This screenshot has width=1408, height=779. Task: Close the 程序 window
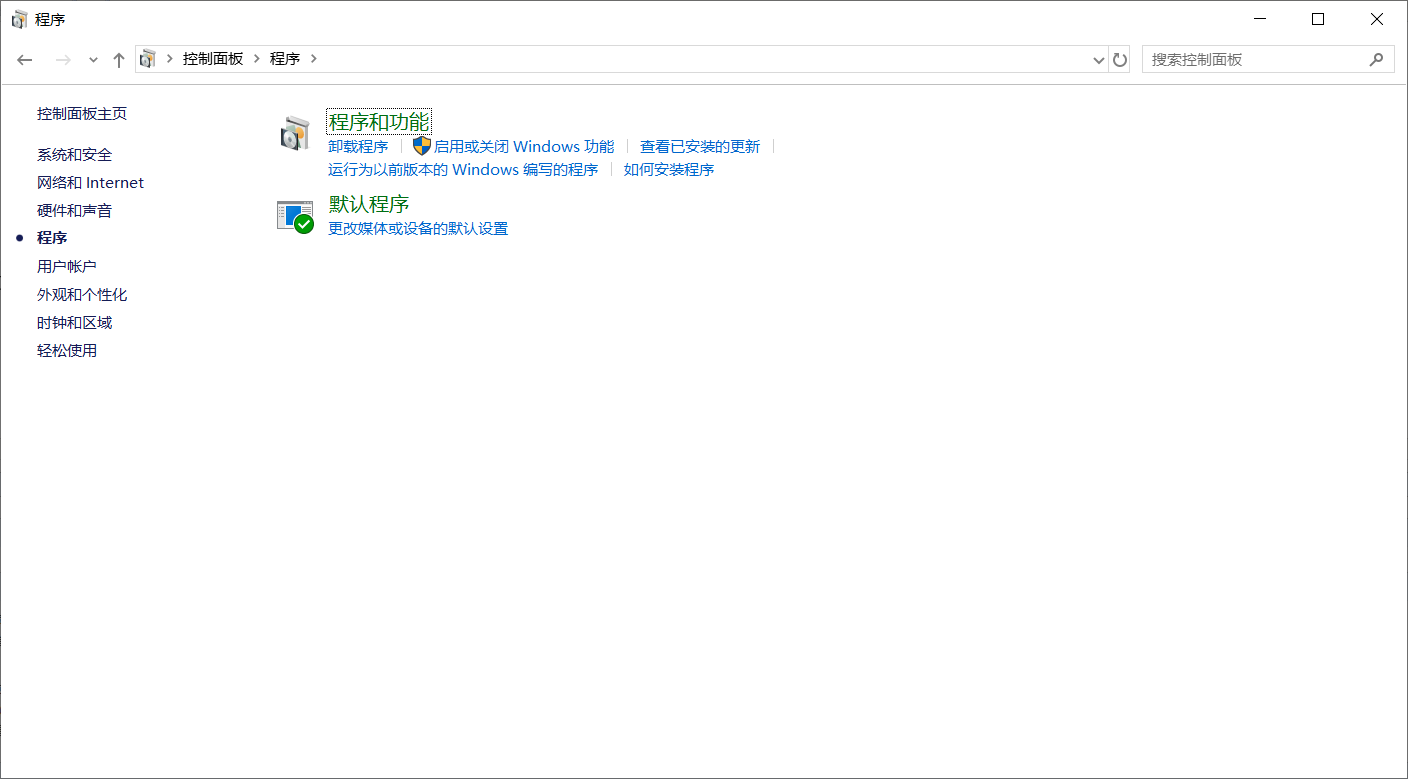(1377, 19)
